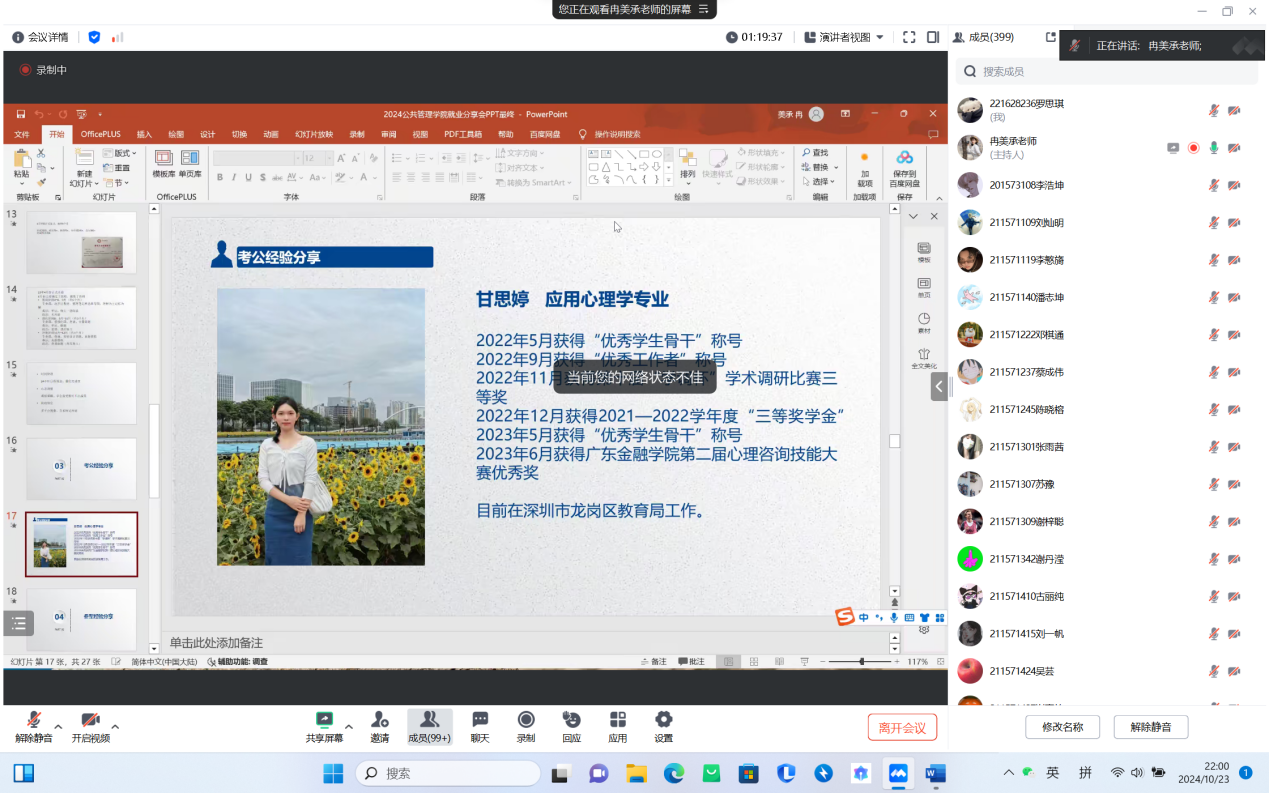Enter full screen via the fullscreen icon

(909, 37)
